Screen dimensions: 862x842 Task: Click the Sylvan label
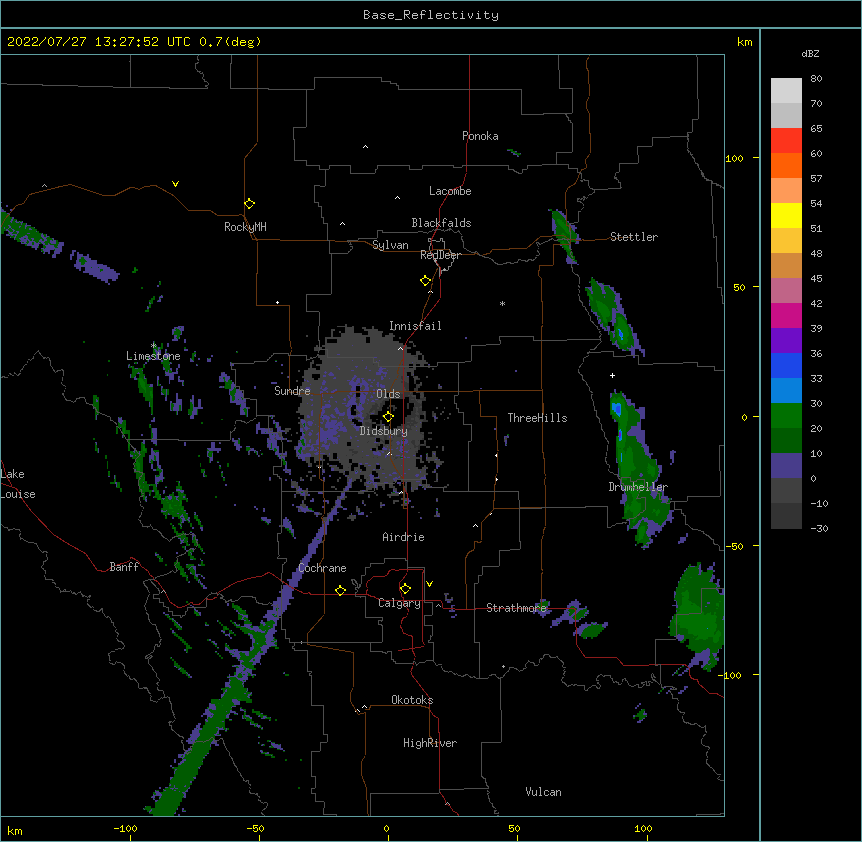click(x=390, y=245)
